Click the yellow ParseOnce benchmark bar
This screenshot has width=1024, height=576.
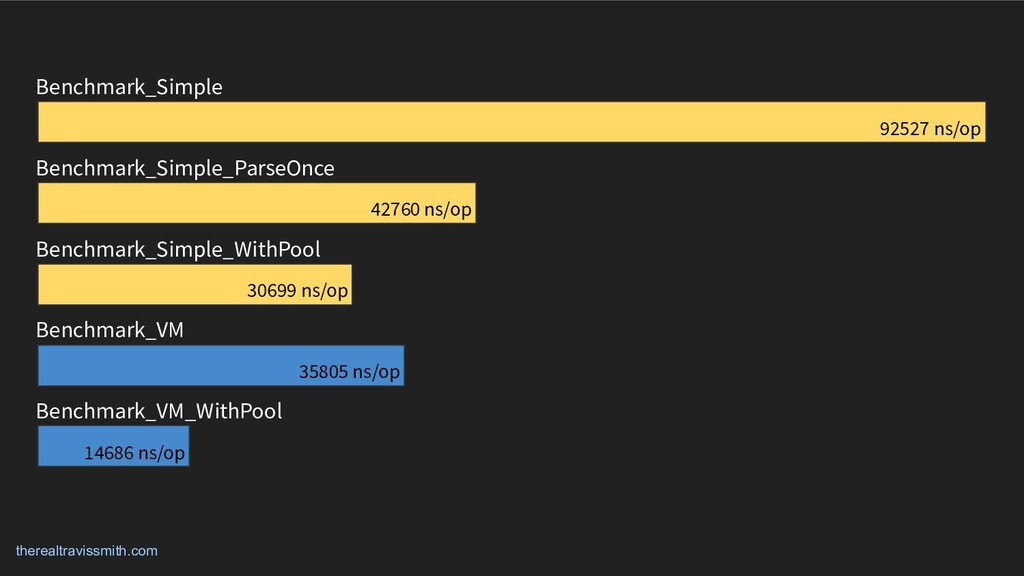coord(200,203)
